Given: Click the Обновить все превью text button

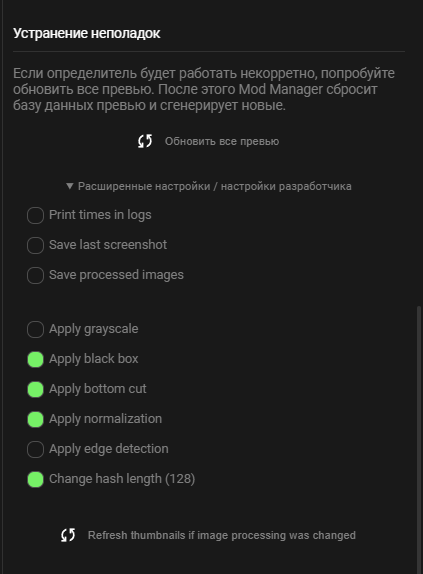Looking at the screenshot, I should pyautogui.click(x=222, y=141).
